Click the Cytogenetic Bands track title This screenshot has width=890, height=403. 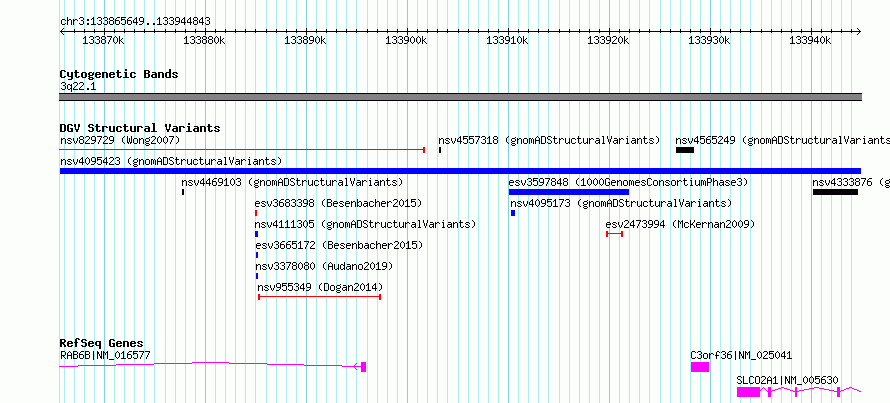click(x=119, y=74)
